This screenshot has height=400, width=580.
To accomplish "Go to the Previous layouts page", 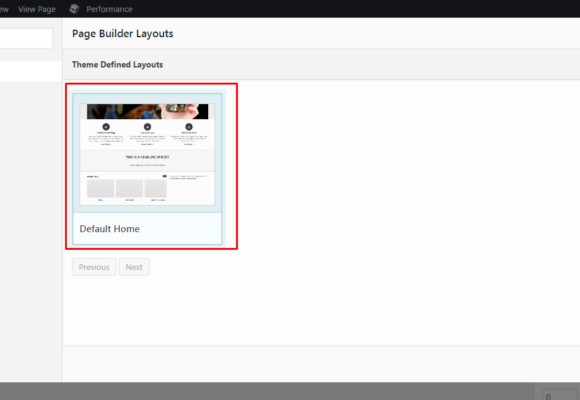I will (94, 267).
